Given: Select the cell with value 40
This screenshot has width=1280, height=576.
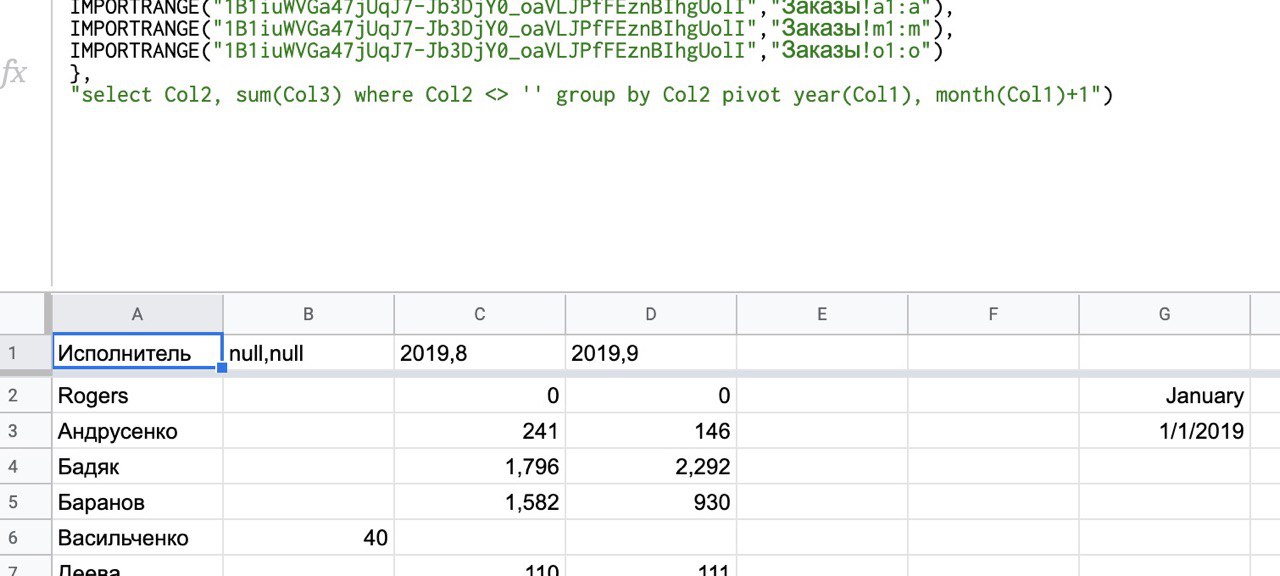Looking at the screenshot, I should click(x=308, y=539).
